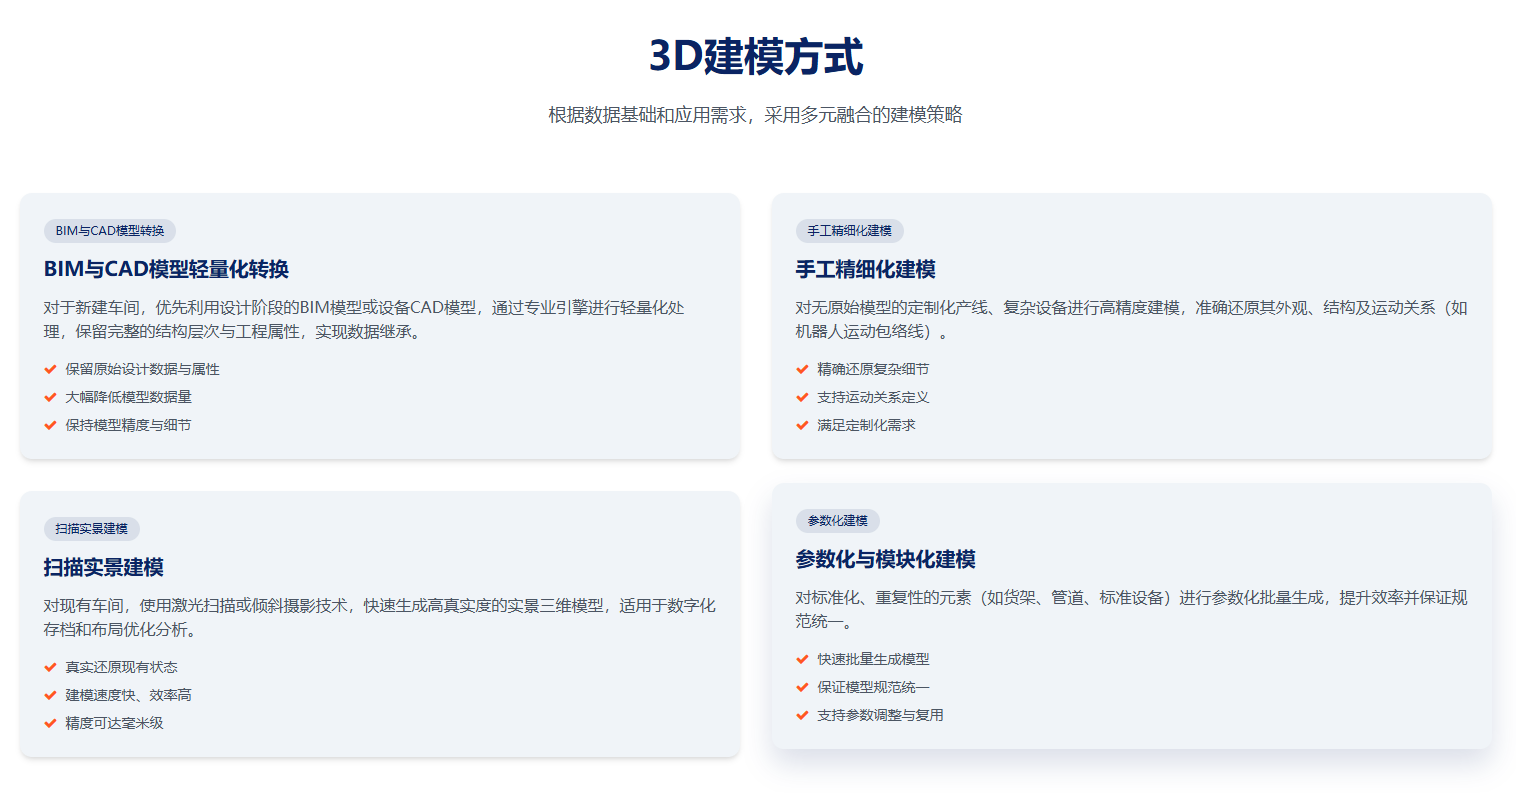Click the 参数化建模 tag badge

click(x=838, y=521)
